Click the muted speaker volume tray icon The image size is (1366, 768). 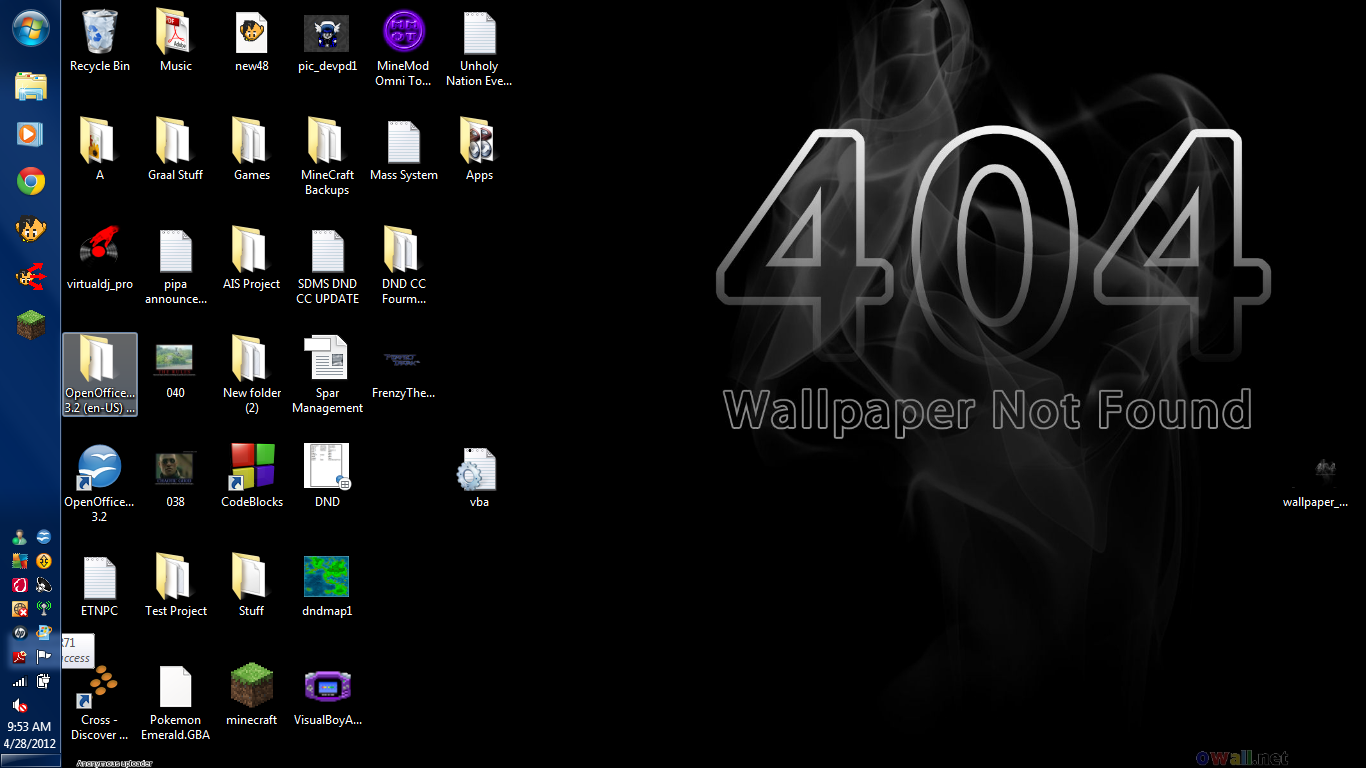tap(19, 705)
